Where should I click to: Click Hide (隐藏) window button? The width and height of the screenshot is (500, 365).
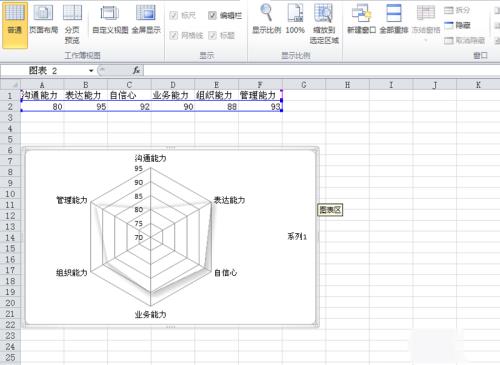pyautogui.click(x=457, y=25)
